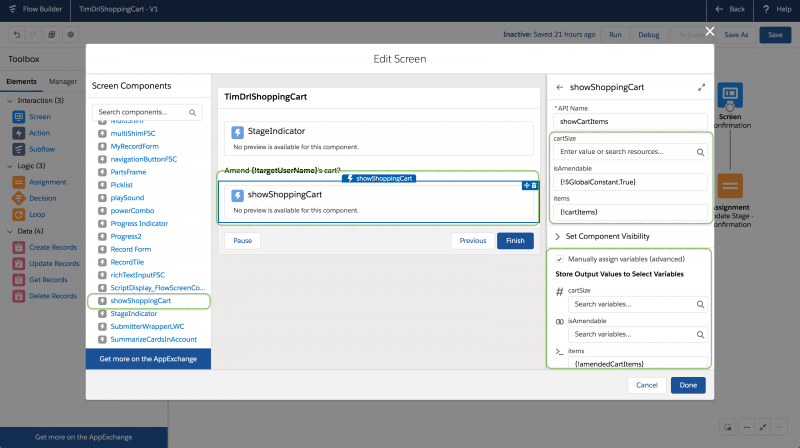Click the Save button
Image resolution: width=800 pixels, height=448 pixels.
coord(775,35)
